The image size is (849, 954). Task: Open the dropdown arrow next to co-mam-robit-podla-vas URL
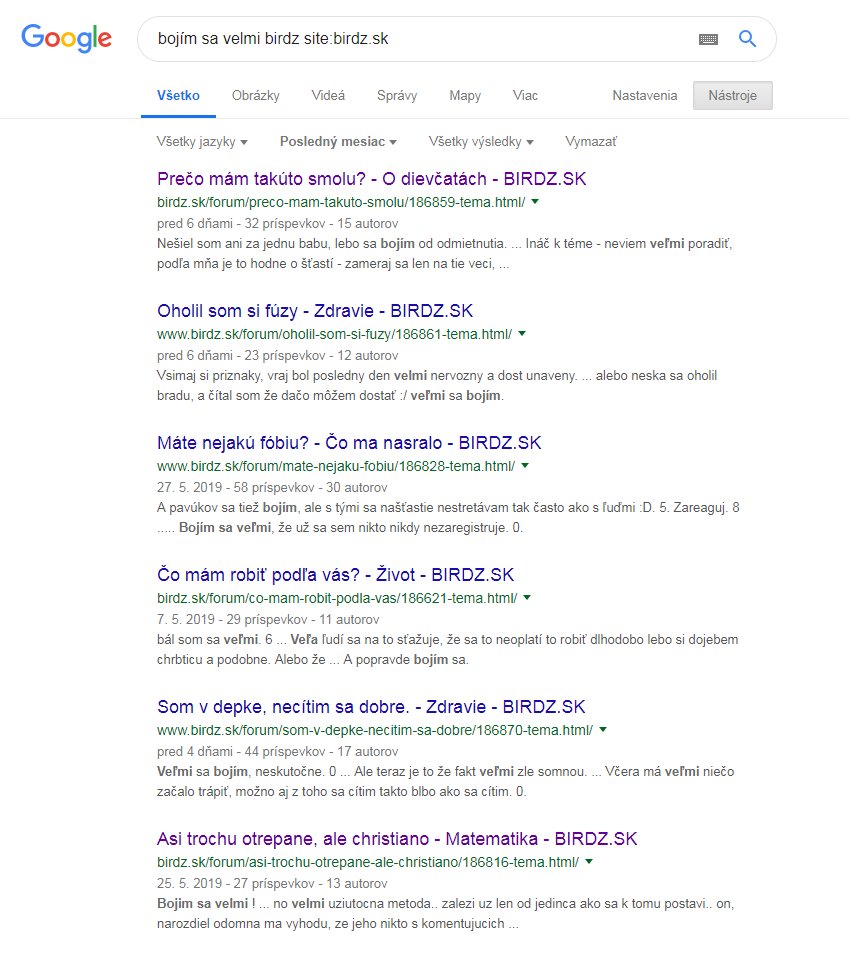coord(527,597)
